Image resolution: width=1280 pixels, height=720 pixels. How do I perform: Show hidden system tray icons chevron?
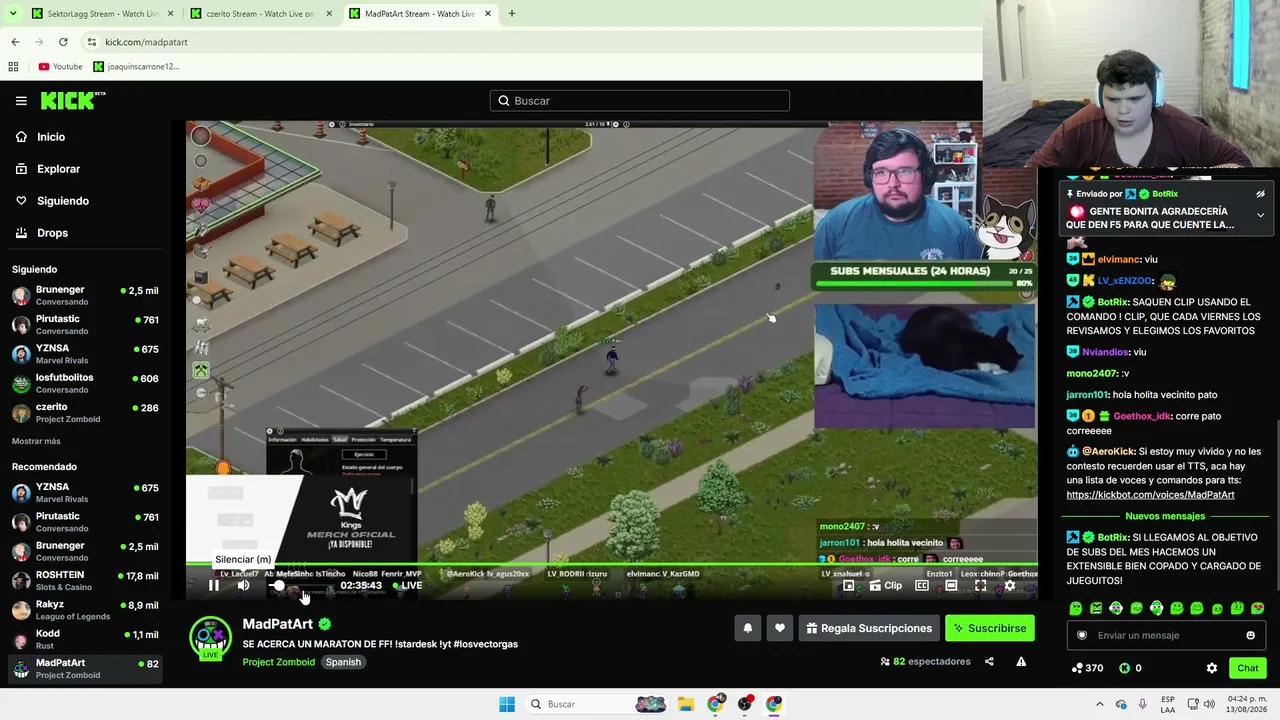[x=1100, y=704]
